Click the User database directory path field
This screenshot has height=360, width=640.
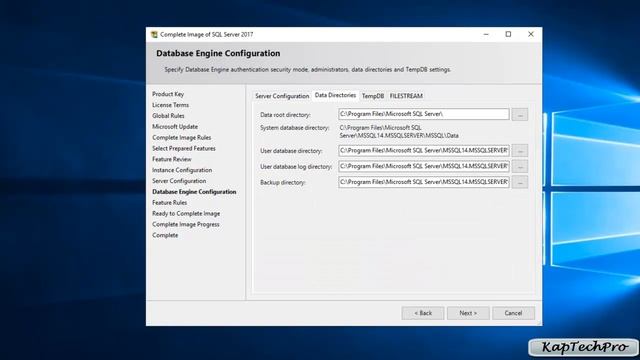coord(424,151)
